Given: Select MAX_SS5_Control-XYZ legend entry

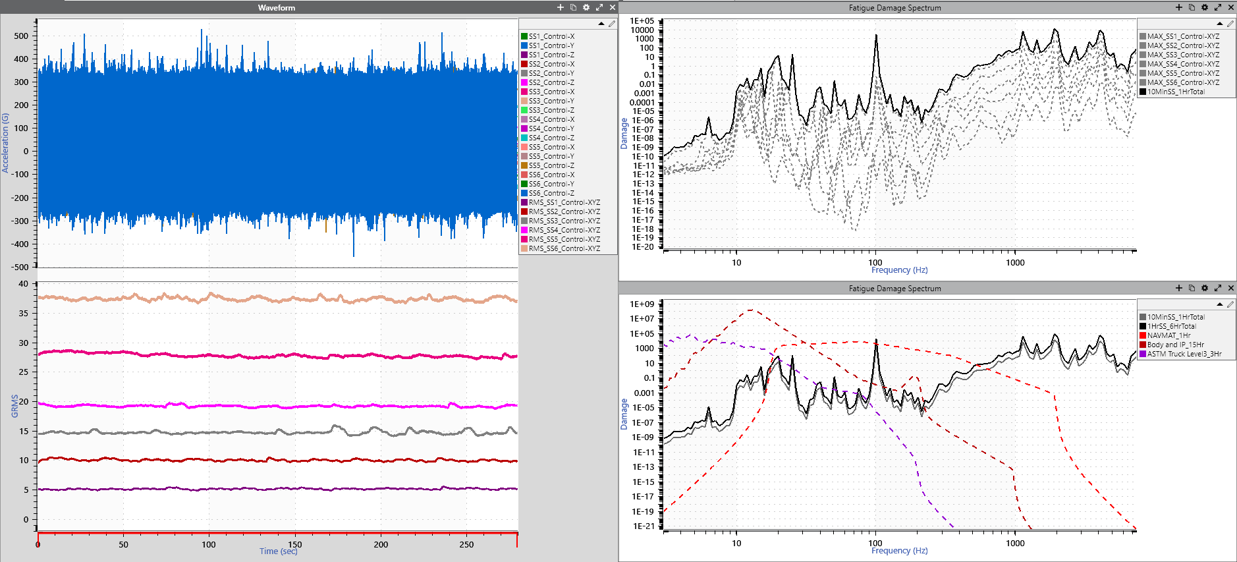Looking at the screenshot, I should coord(1180,73).
